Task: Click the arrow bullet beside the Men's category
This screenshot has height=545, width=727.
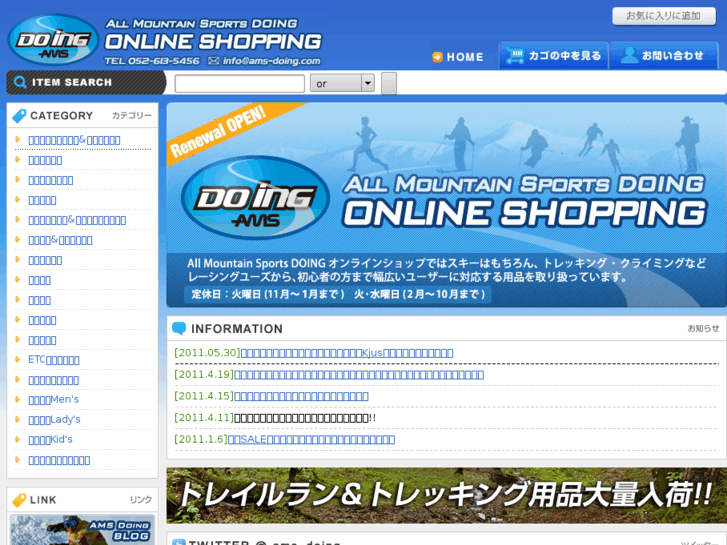Action: [18, 399]
